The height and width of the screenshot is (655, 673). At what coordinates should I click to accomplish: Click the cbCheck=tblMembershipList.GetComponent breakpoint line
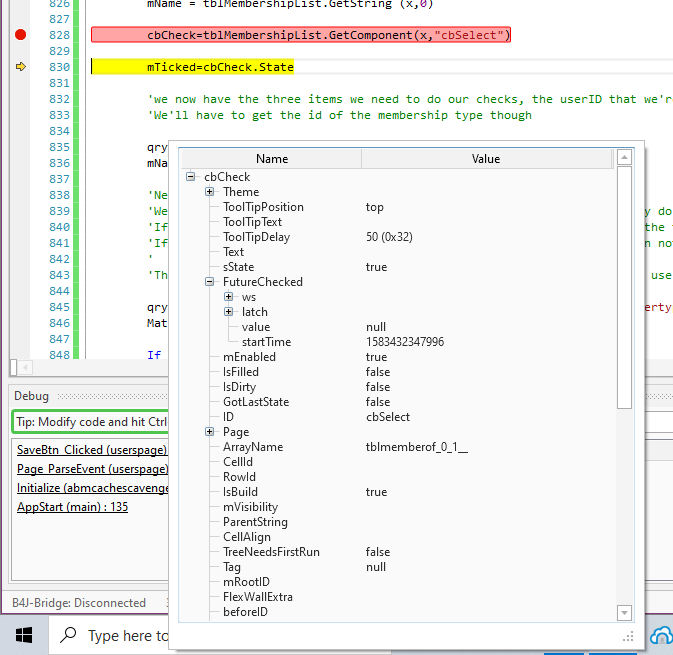coord(301,35)
